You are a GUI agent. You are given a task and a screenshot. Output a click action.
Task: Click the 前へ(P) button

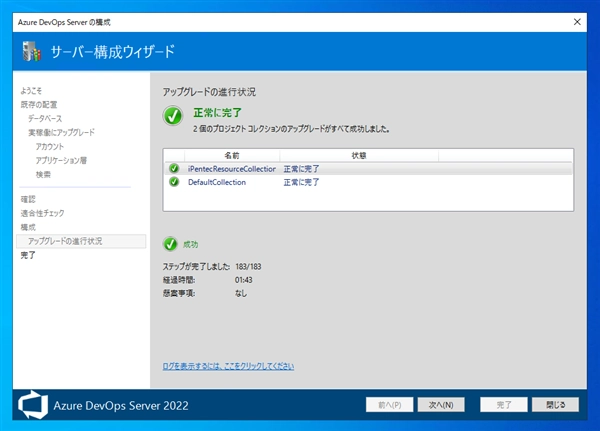(390, 405)
